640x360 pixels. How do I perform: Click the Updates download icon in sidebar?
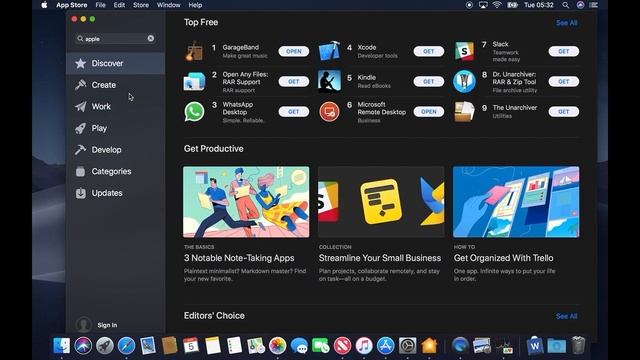(x=80, y=193)
